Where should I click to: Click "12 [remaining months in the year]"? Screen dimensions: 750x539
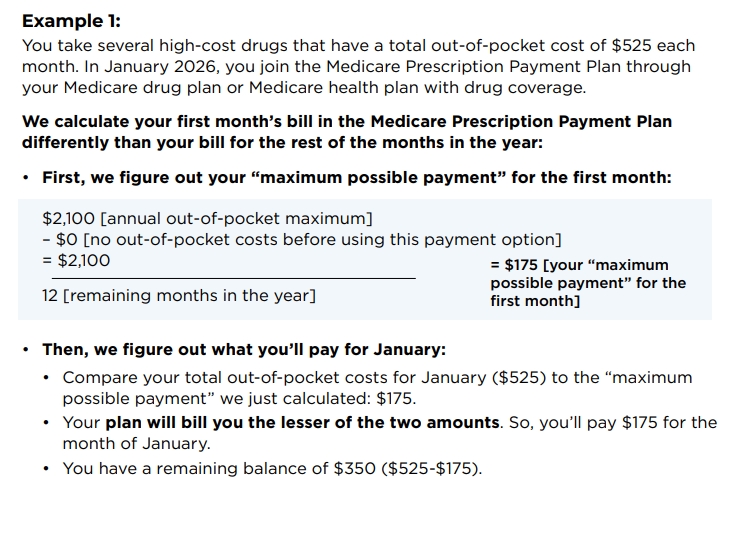[179, 295]
